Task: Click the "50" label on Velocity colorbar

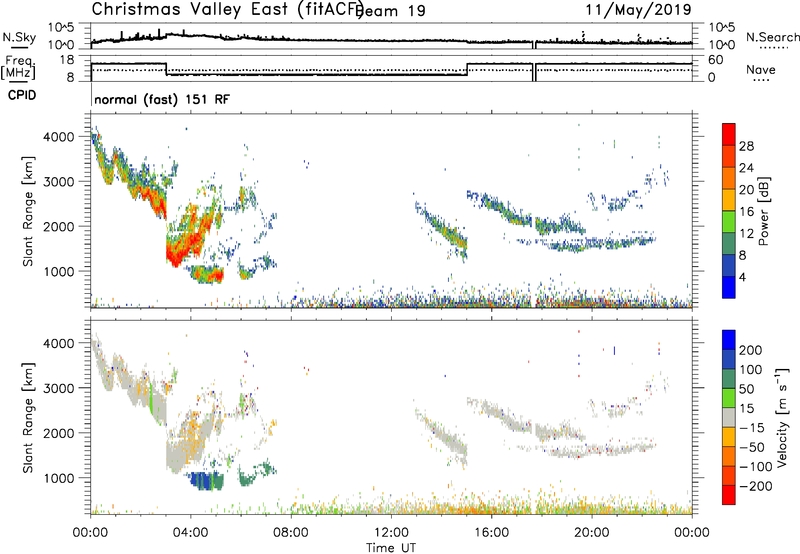Action: [746, 389]
